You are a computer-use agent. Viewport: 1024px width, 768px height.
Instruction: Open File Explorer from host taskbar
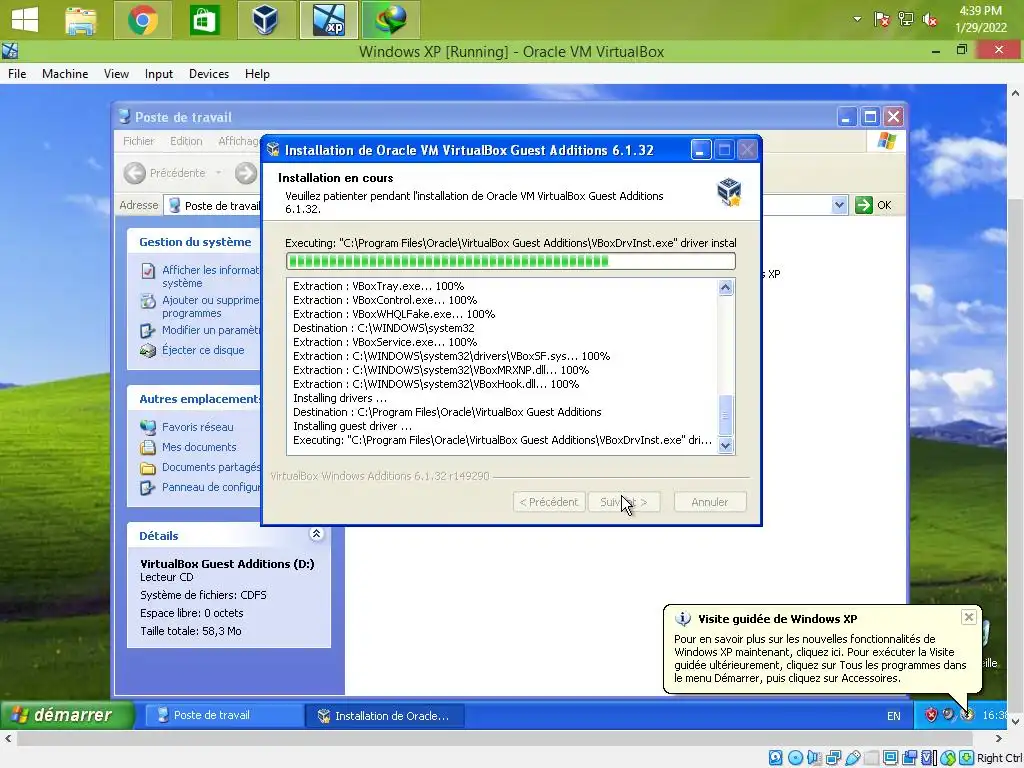81,20
